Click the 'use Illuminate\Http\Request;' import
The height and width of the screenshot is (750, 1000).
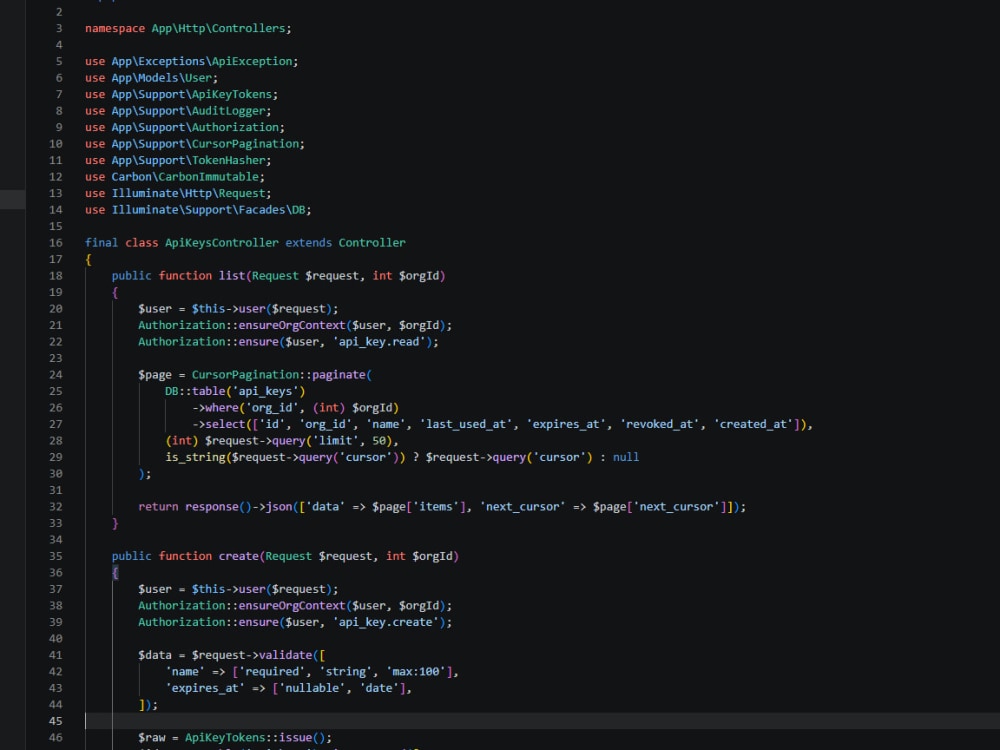[178, 193]
